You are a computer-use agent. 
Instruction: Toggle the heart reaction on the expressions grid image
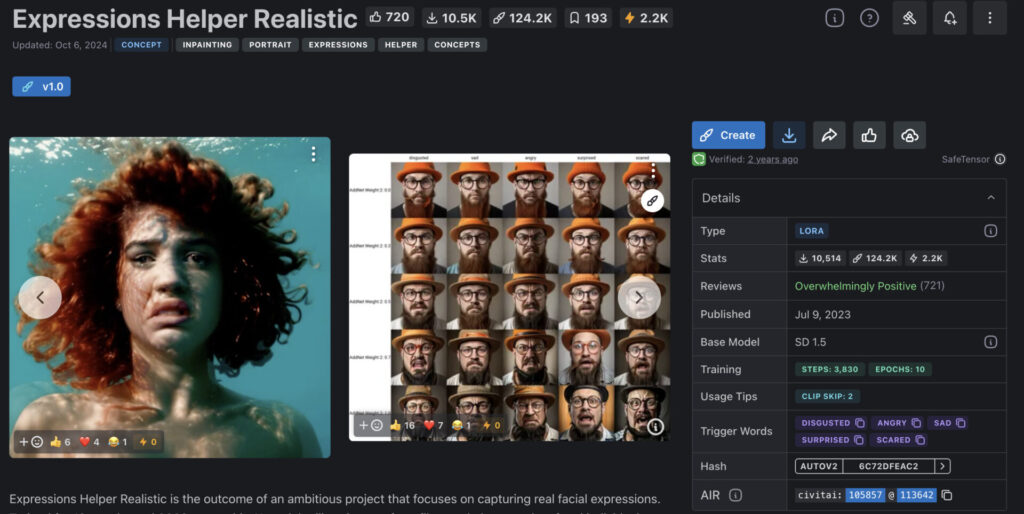coord(433,425)
